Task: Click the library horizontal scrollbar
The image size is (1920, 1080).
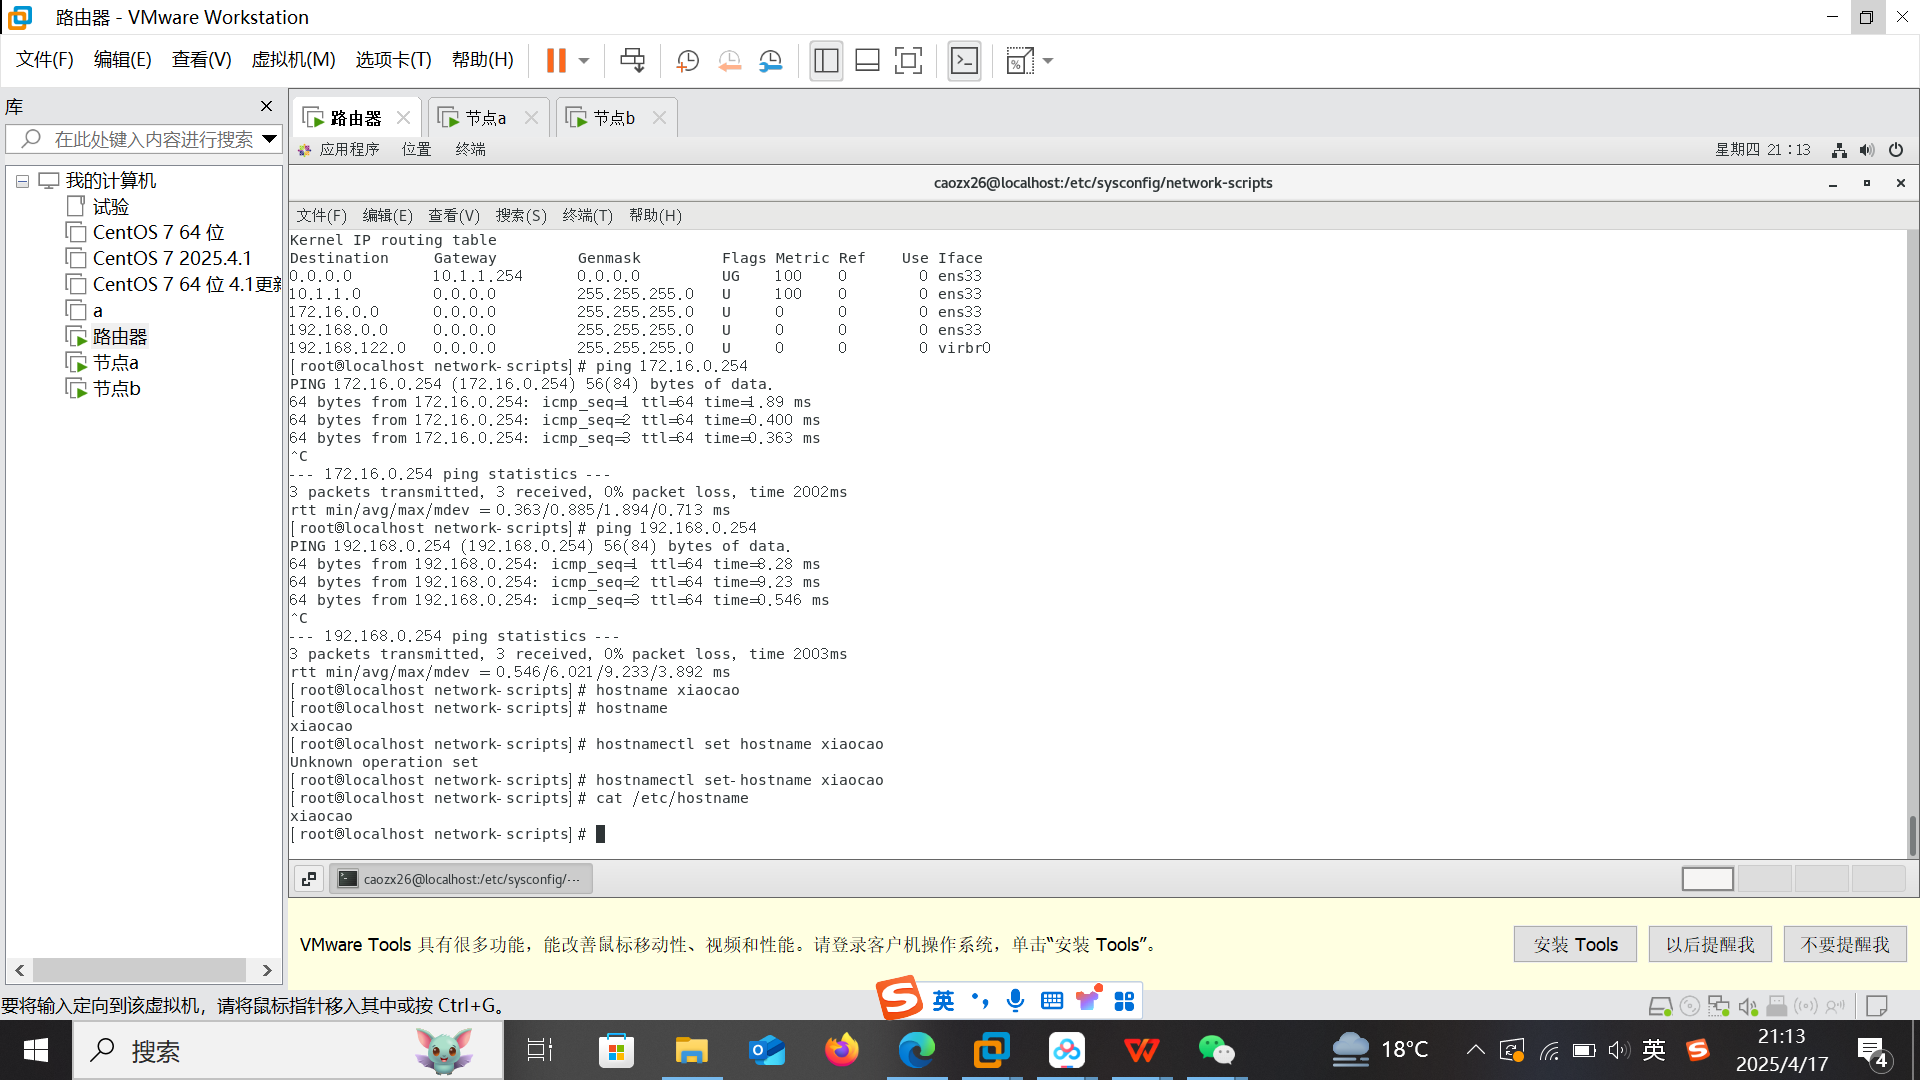Action: point(140,970)
